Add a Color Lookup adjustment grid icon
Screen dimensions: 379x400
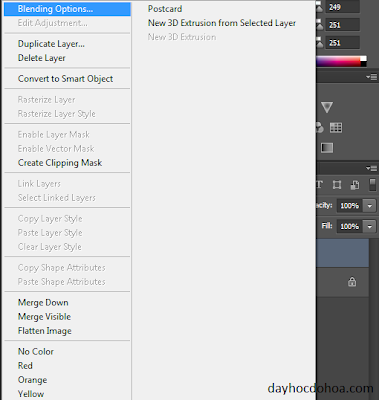[x=336, y=128]
